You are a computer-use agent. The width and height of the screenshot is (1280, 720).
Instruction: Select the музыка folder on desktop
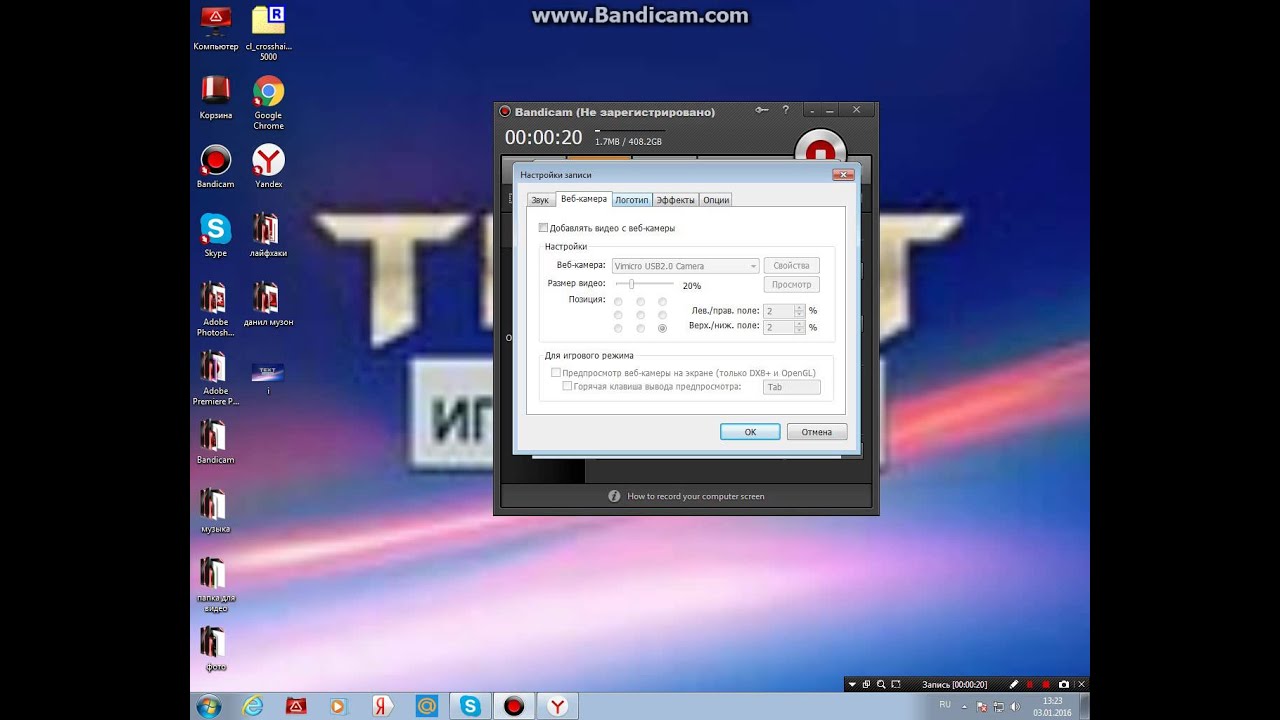[x=215, y=511]
